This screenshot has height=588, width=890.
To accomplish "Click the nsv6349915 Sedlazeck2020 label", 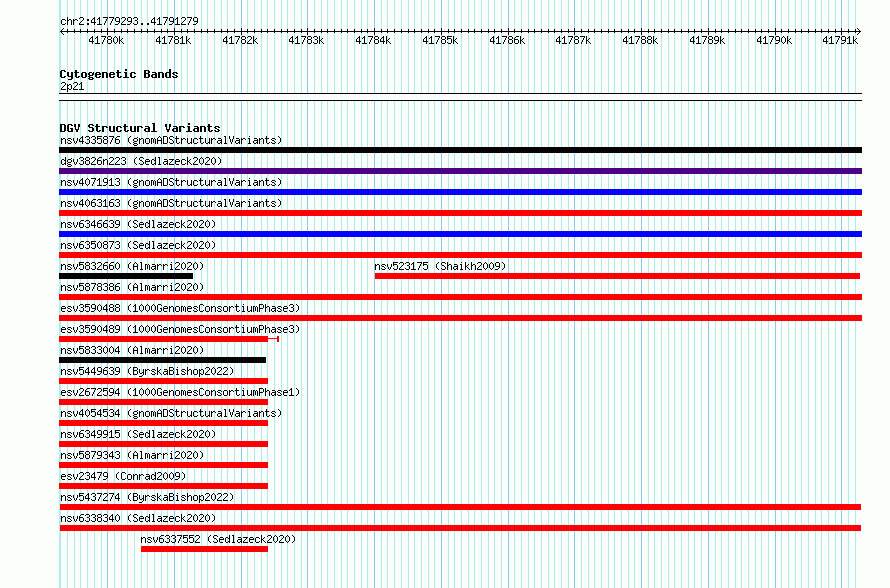I will point(138,434).
